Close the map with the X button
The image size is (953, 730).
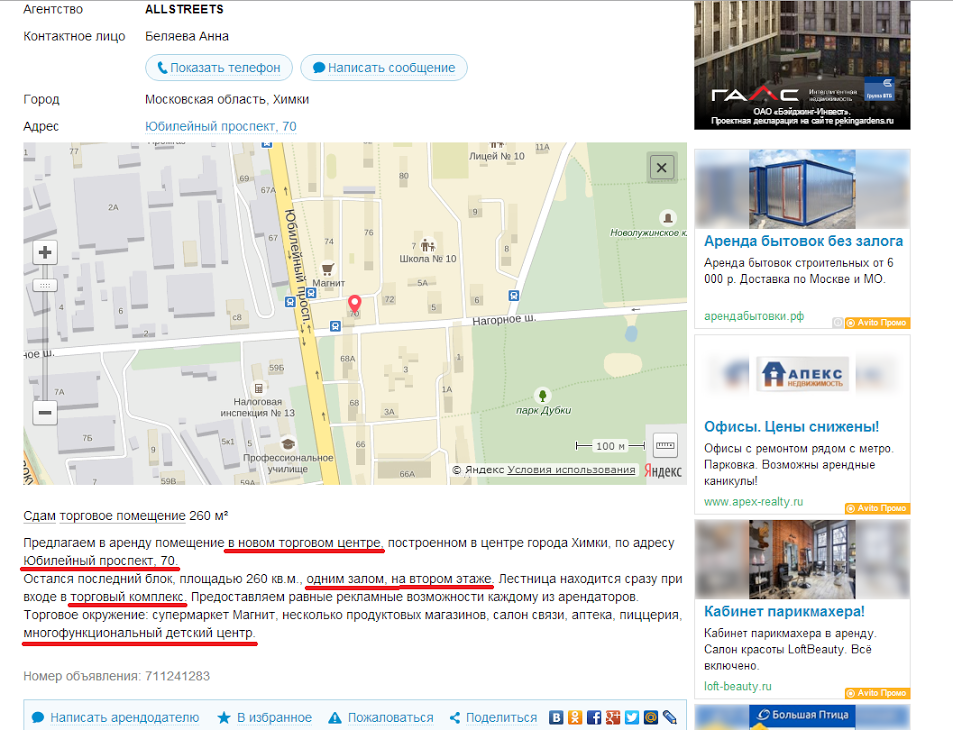click(x=662, y=167)
